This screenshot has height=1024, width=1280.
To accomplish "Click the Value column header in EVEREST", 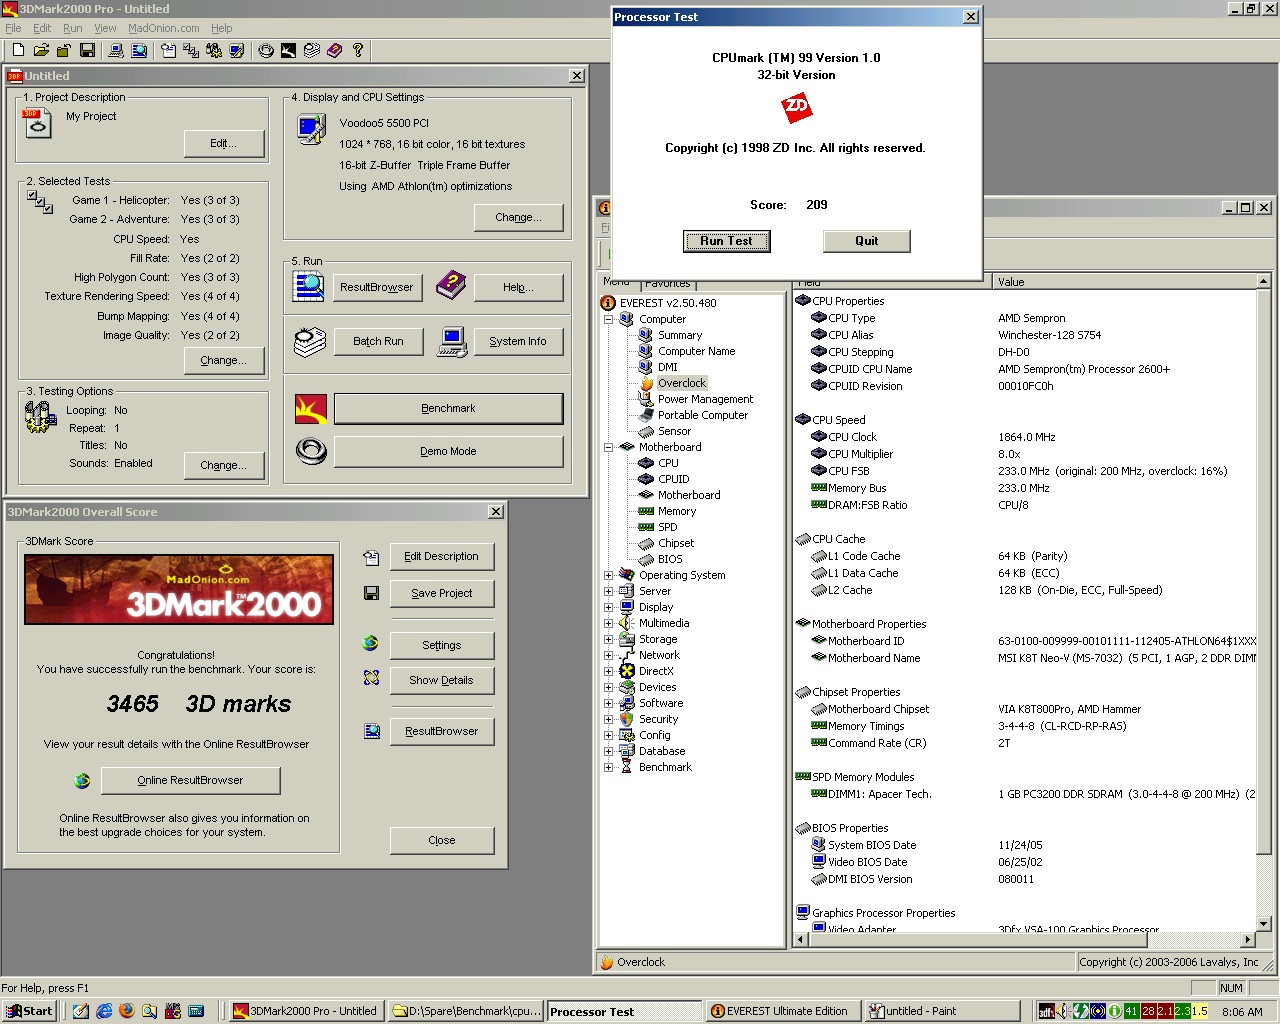I will 1125,282.
